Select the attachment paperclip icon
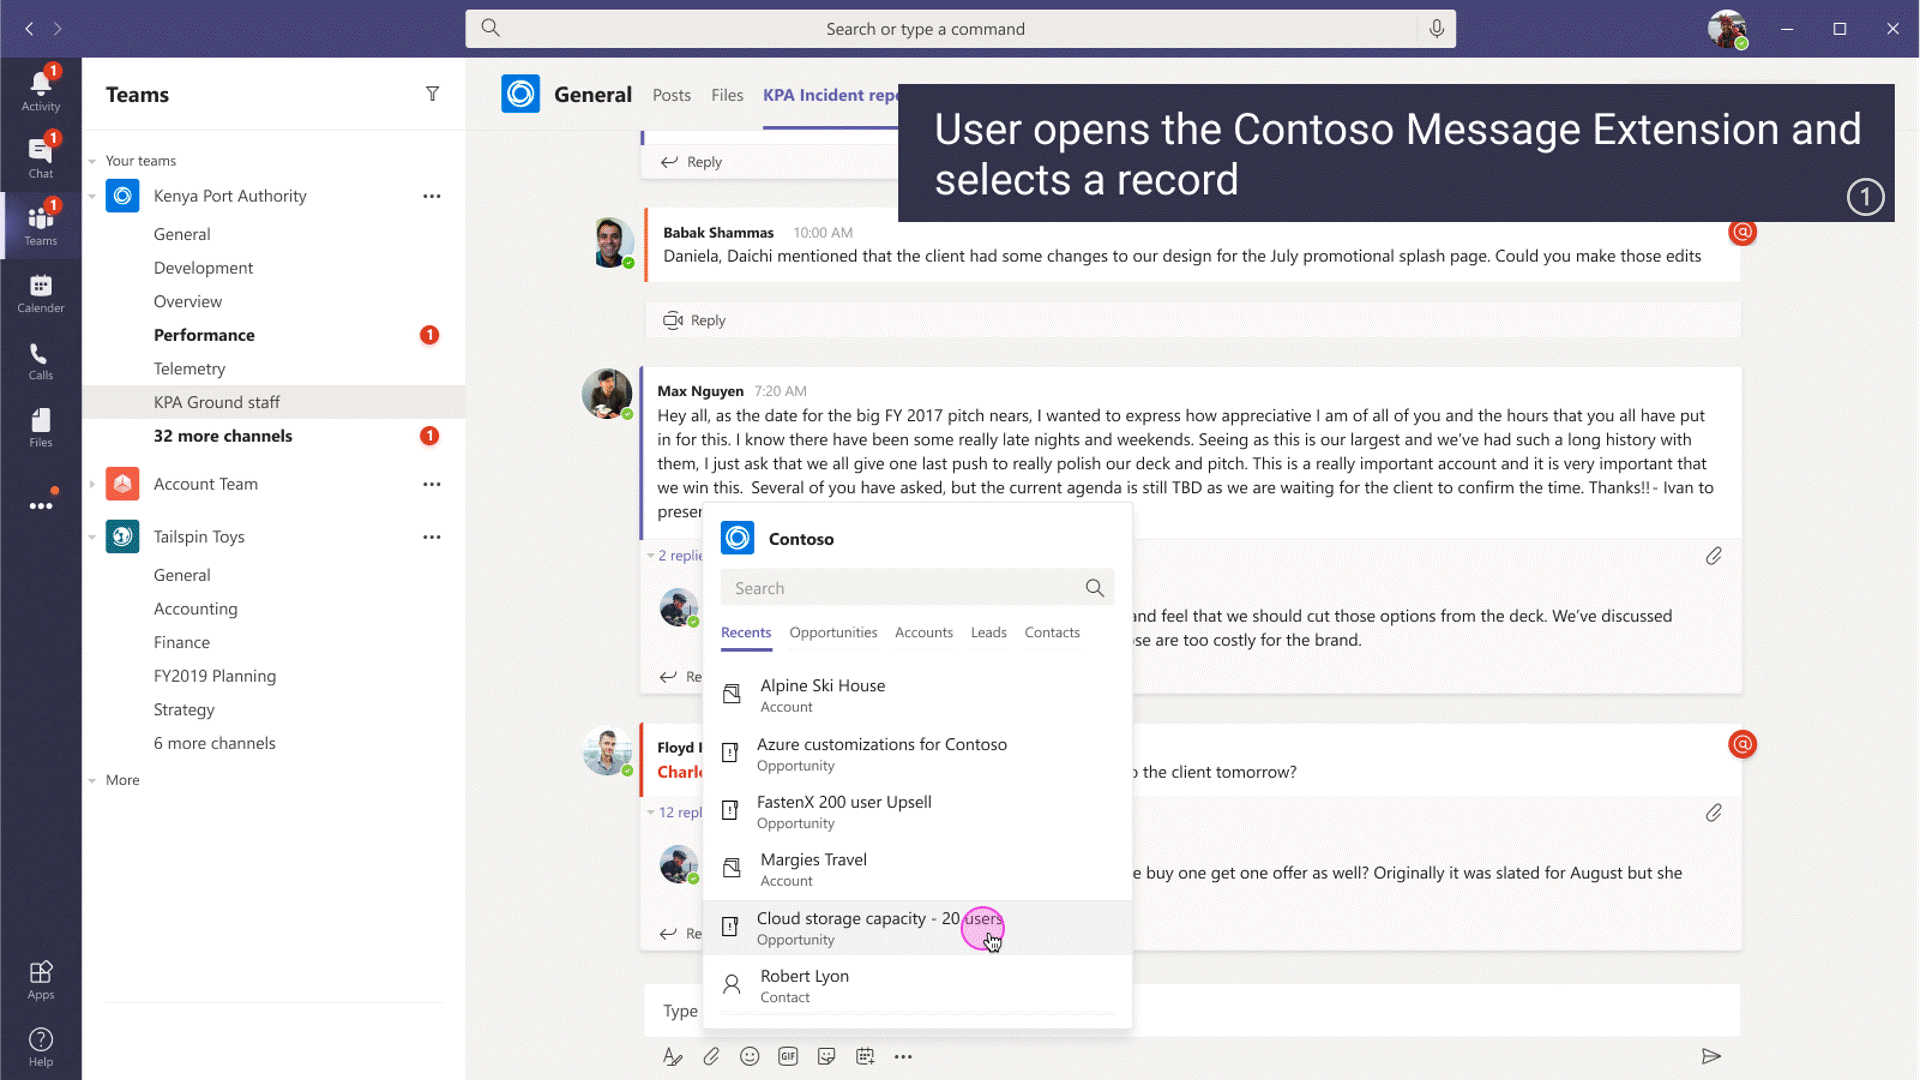Viewport: 1920px width, 1080px height. 711,1055
